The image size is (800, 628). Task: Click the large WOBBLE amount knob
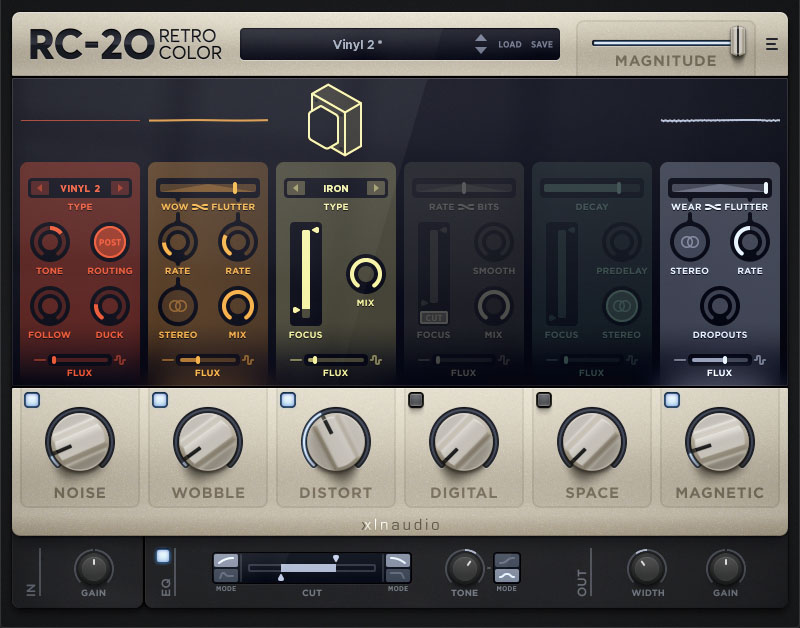point(208,441)
